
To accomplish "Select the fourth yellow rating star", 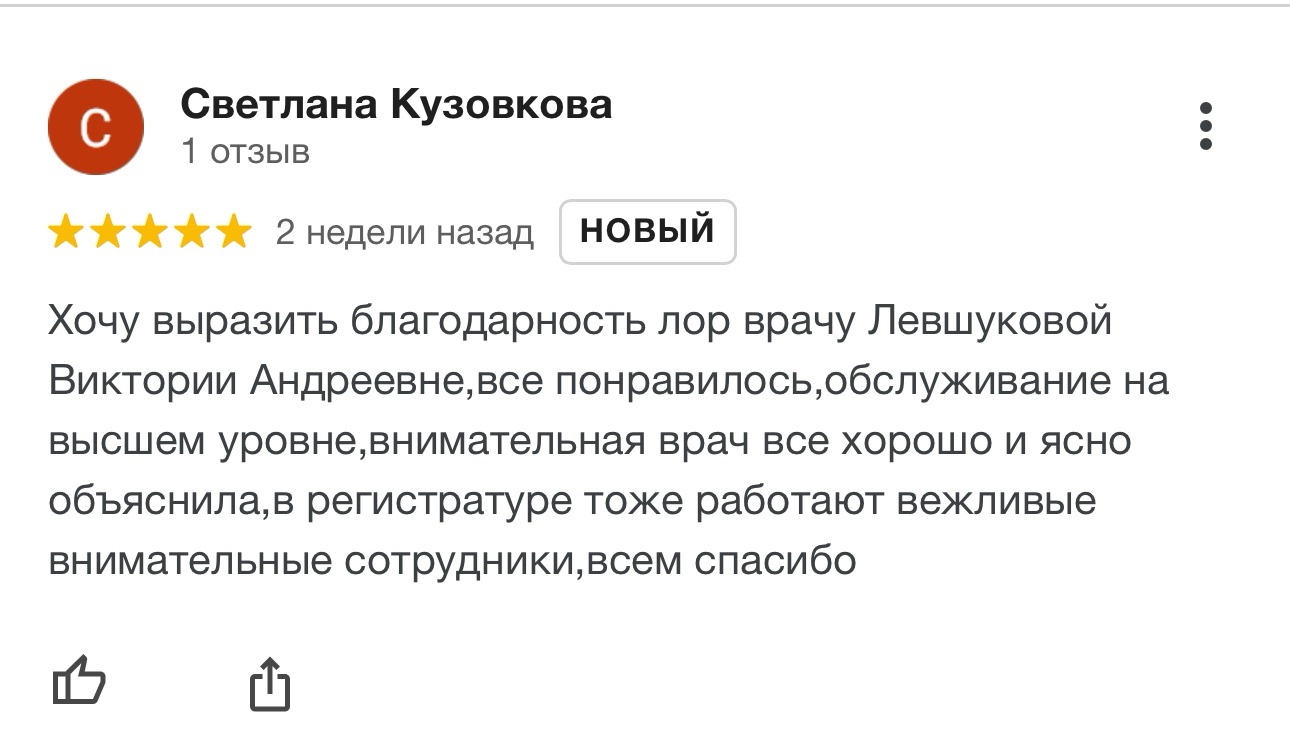I will pyautogui.click(x=191, y=232).
